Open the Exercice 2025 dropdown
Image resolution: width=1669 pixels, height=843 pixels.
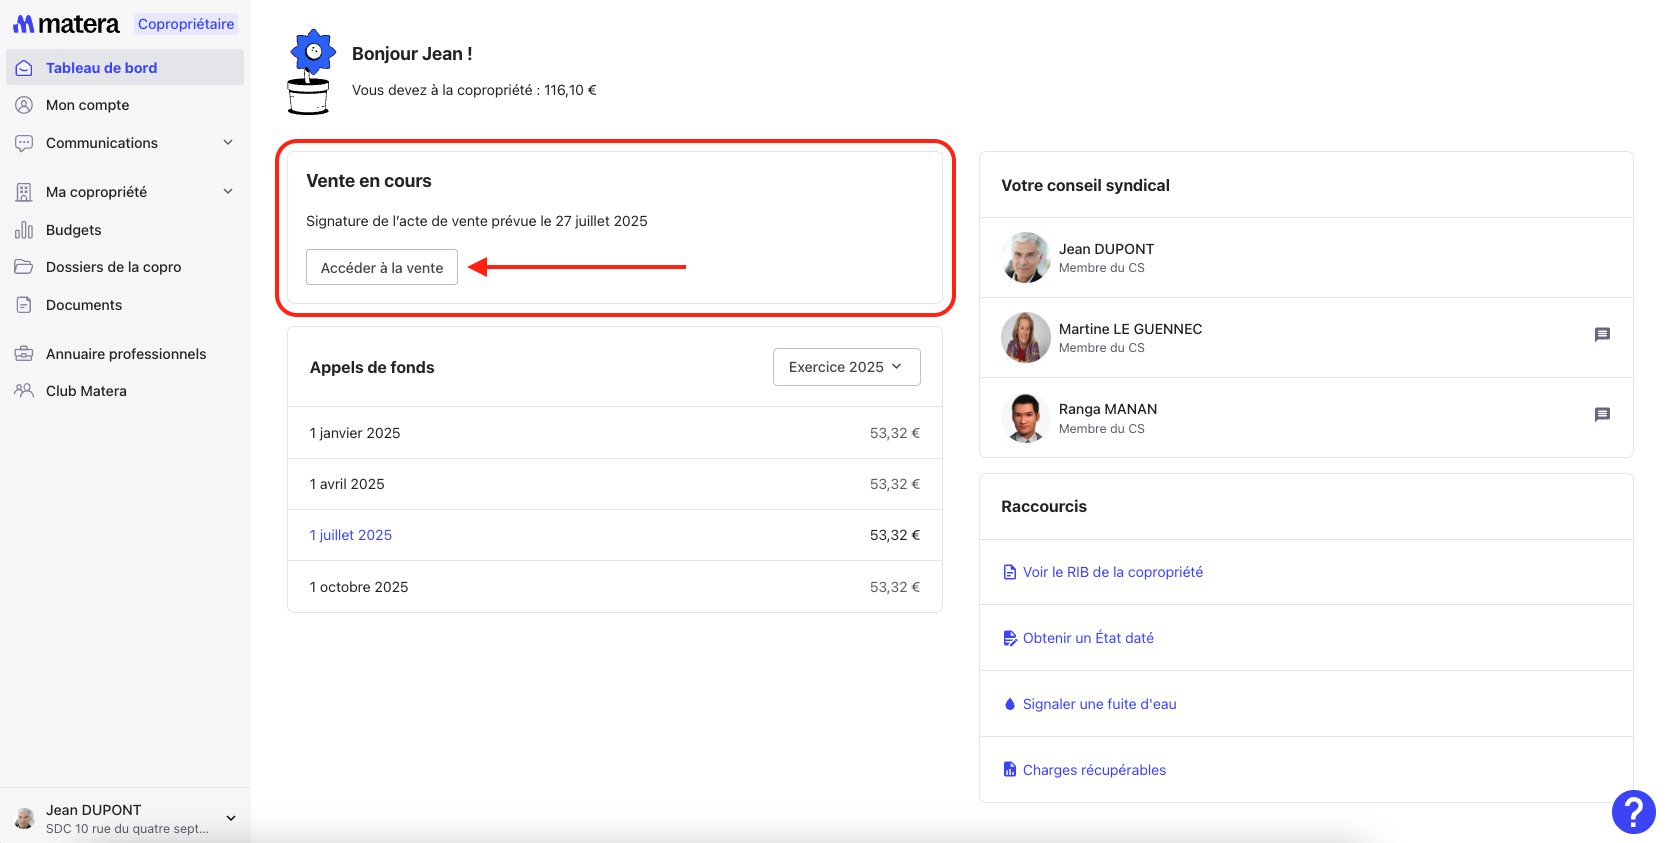pyautogui.click(x=846, y=367)
